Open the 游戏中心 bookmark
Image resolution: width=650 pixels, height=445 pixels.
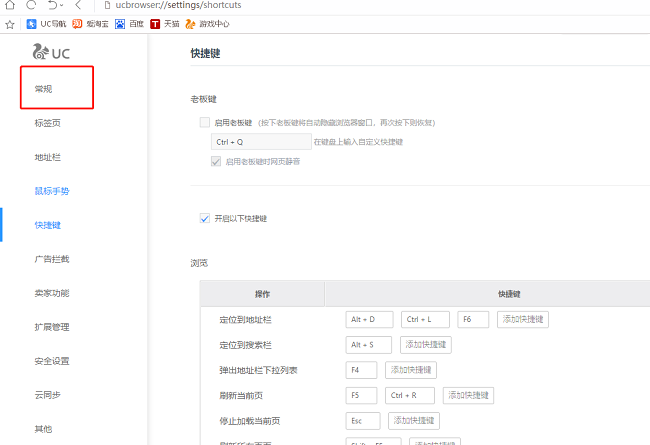pos(207,24)
